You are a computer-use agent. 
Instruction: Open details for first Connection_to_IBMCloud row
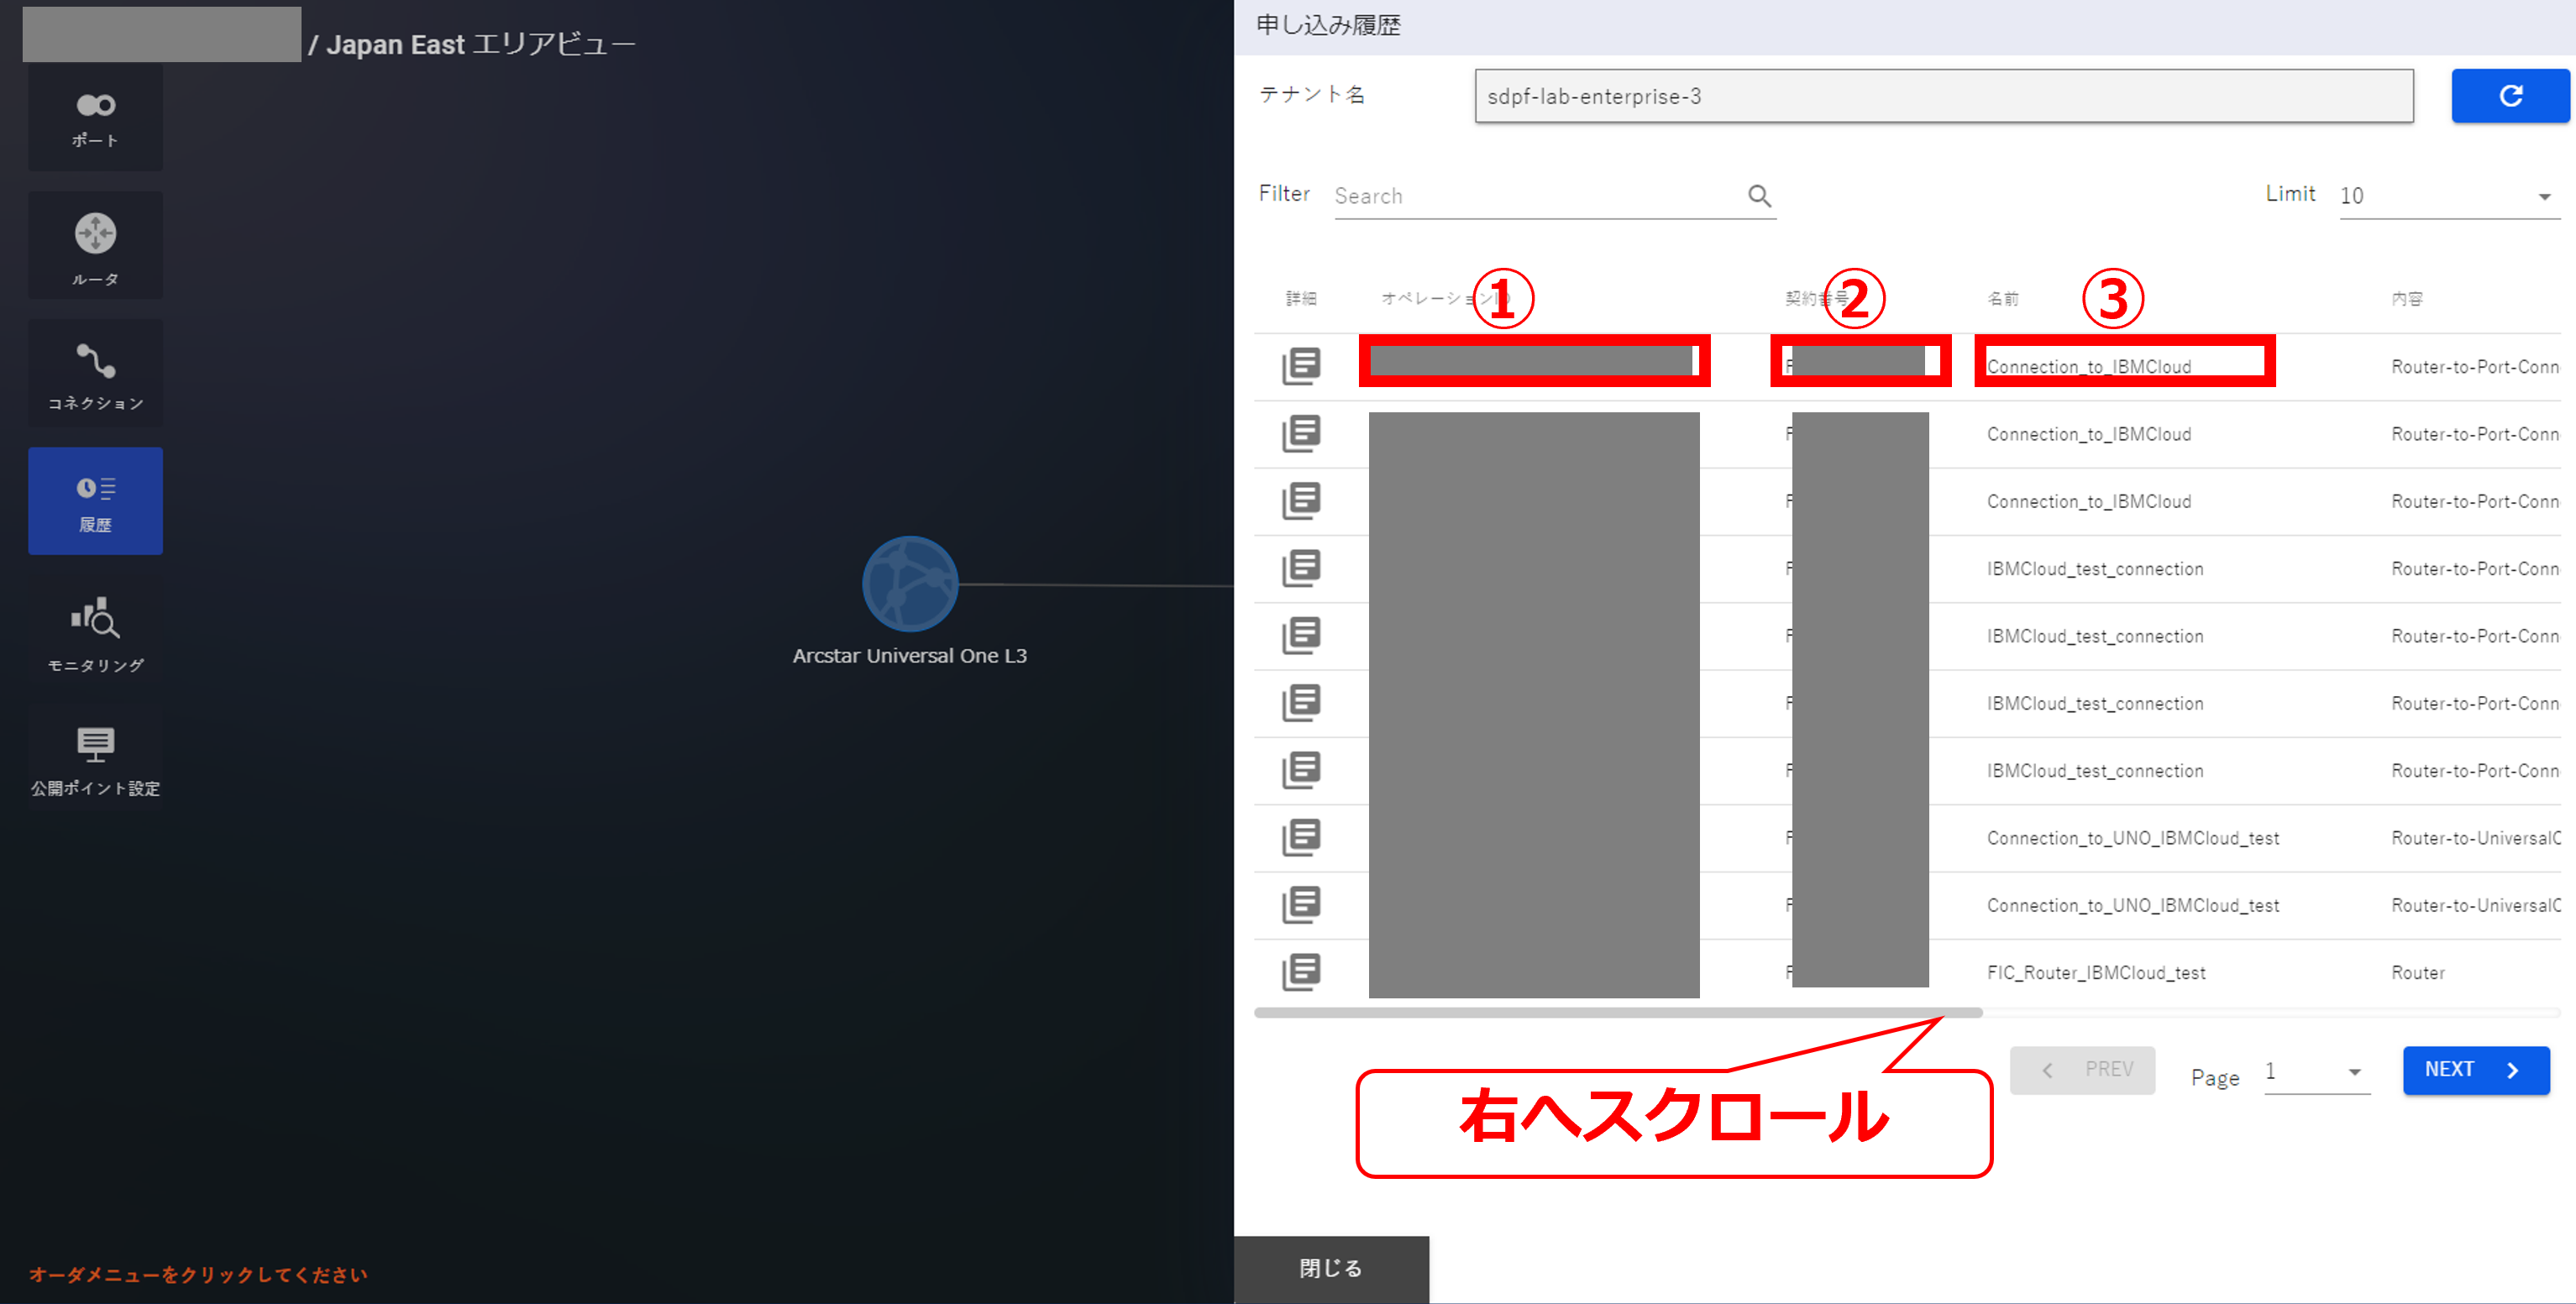pos(1300,366)
